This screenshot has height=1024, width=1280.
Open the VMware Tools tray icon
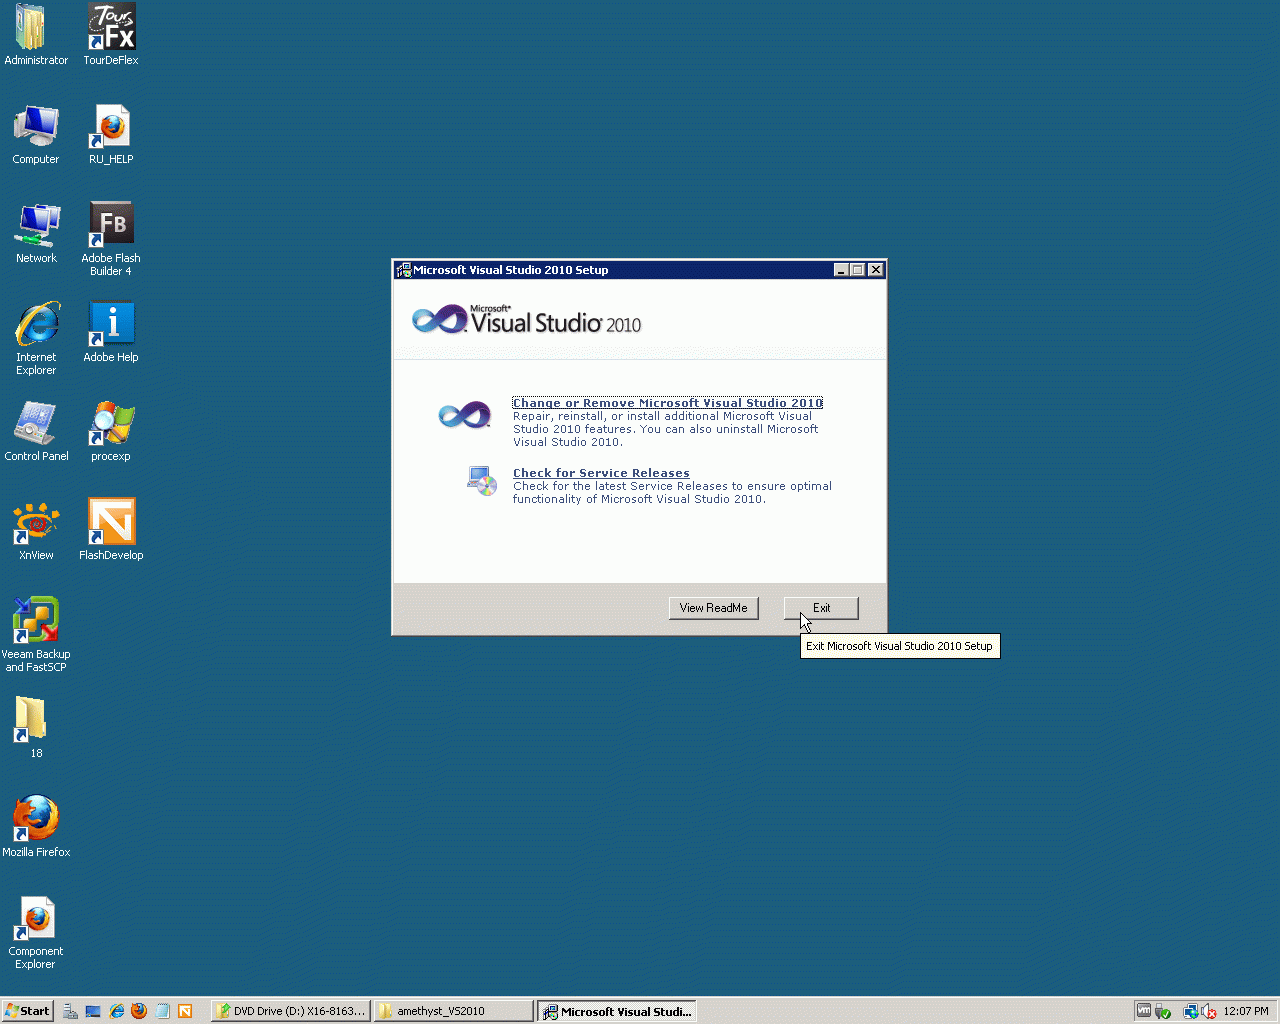coord(1144,1011)
